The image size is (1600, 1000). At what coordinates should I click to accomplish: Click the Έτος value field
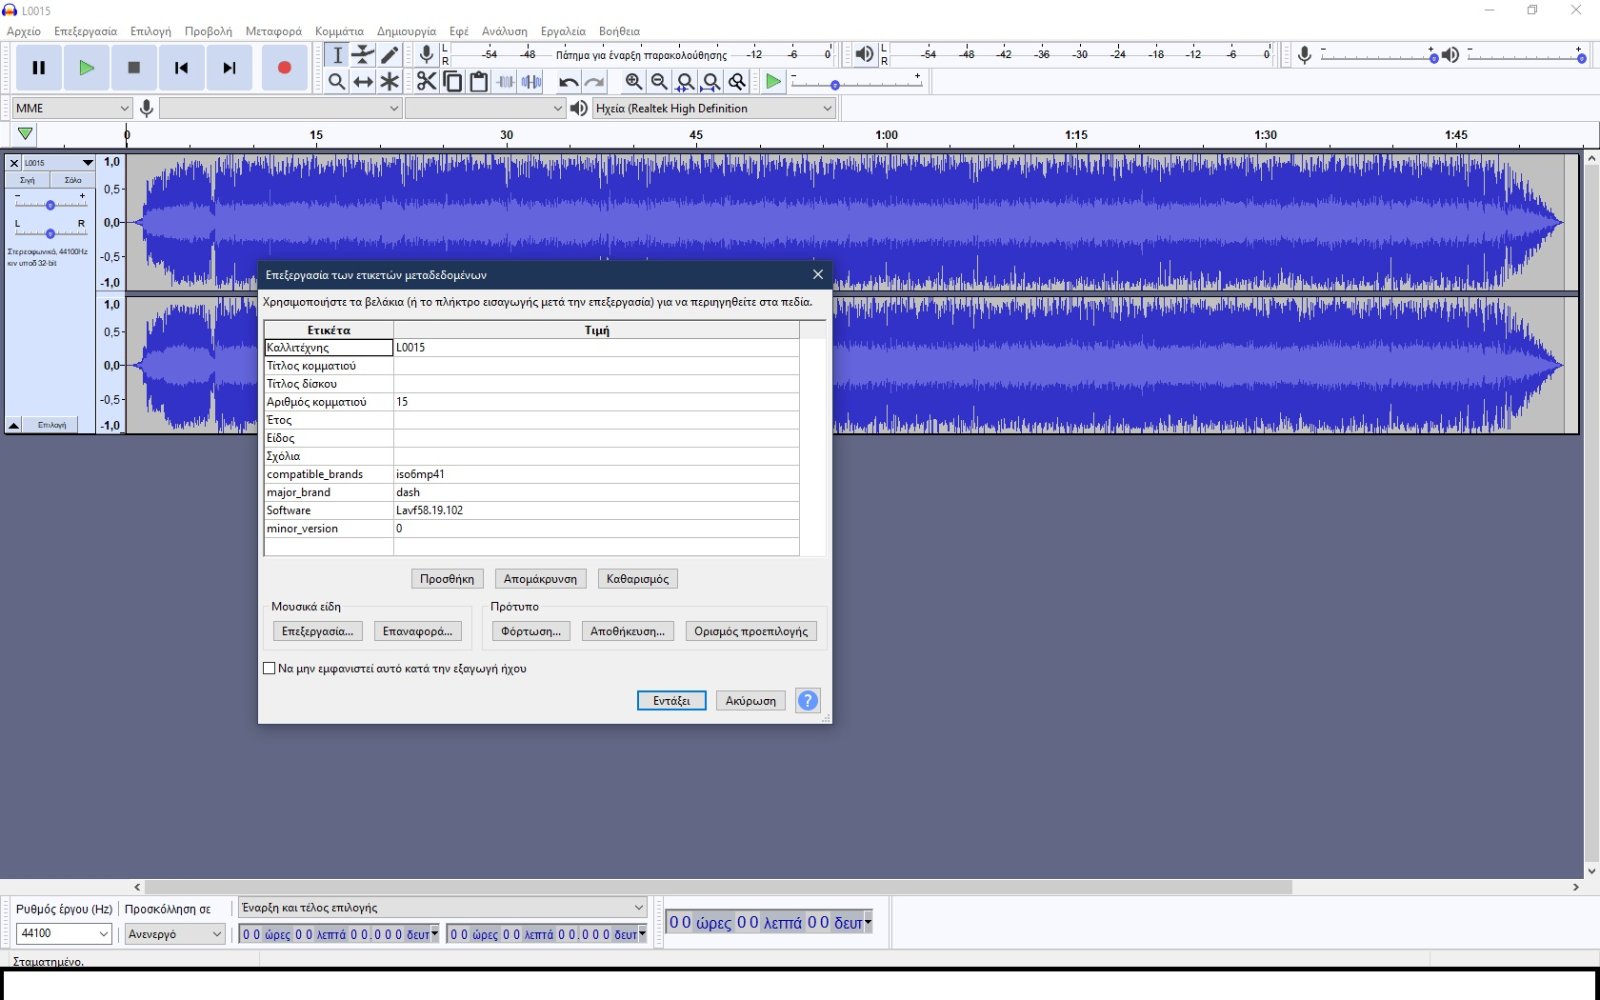tap(596, 420)
